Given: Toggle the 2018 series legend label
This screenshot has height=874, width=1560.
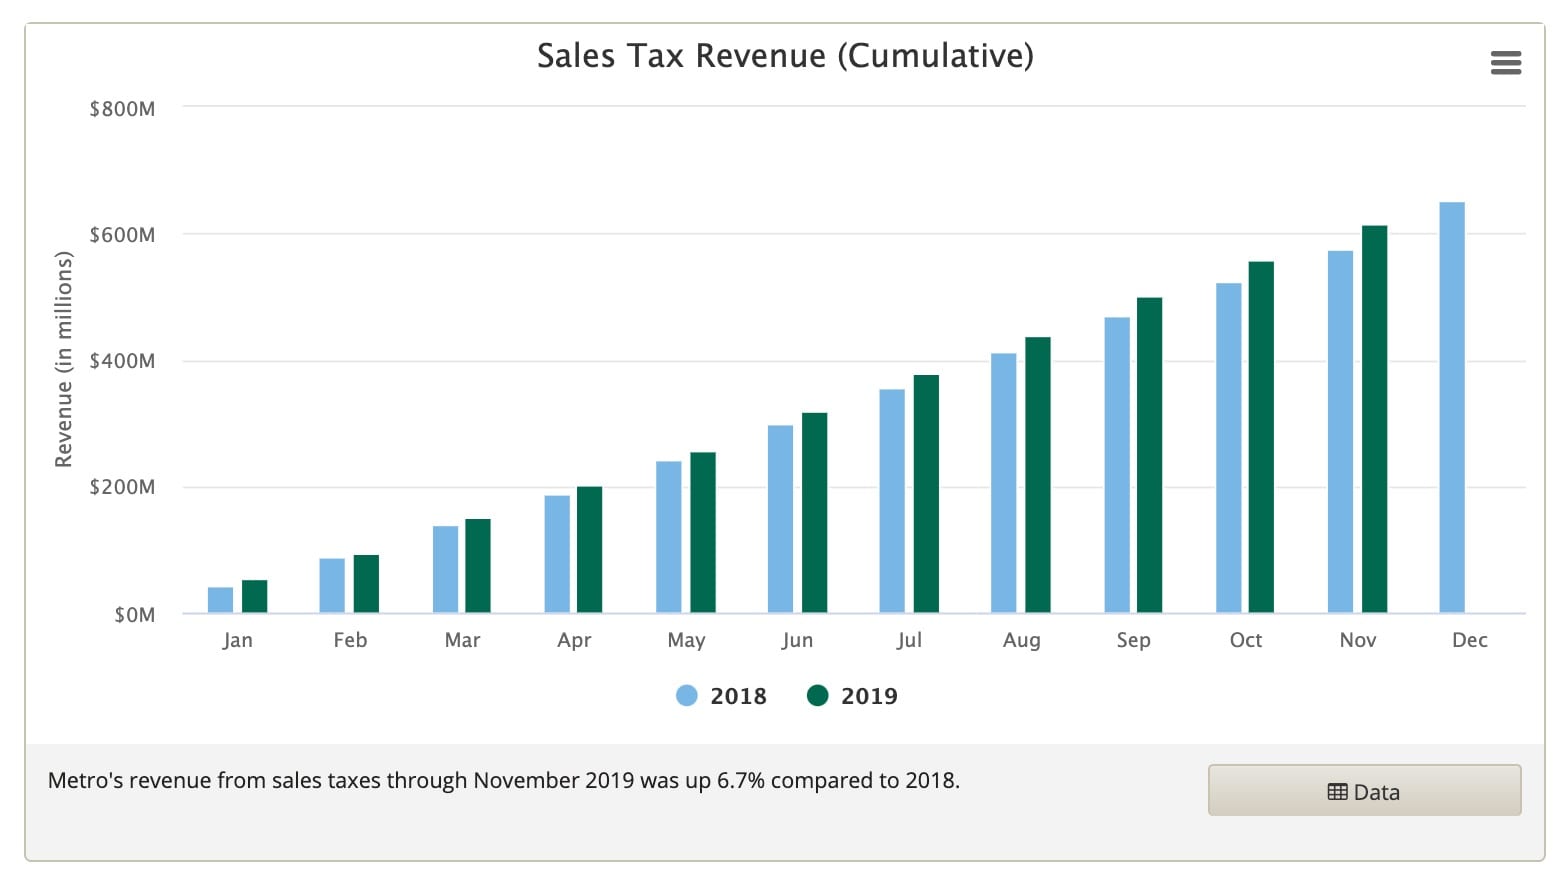Looking at the screenshot, I should click(738, 696).
